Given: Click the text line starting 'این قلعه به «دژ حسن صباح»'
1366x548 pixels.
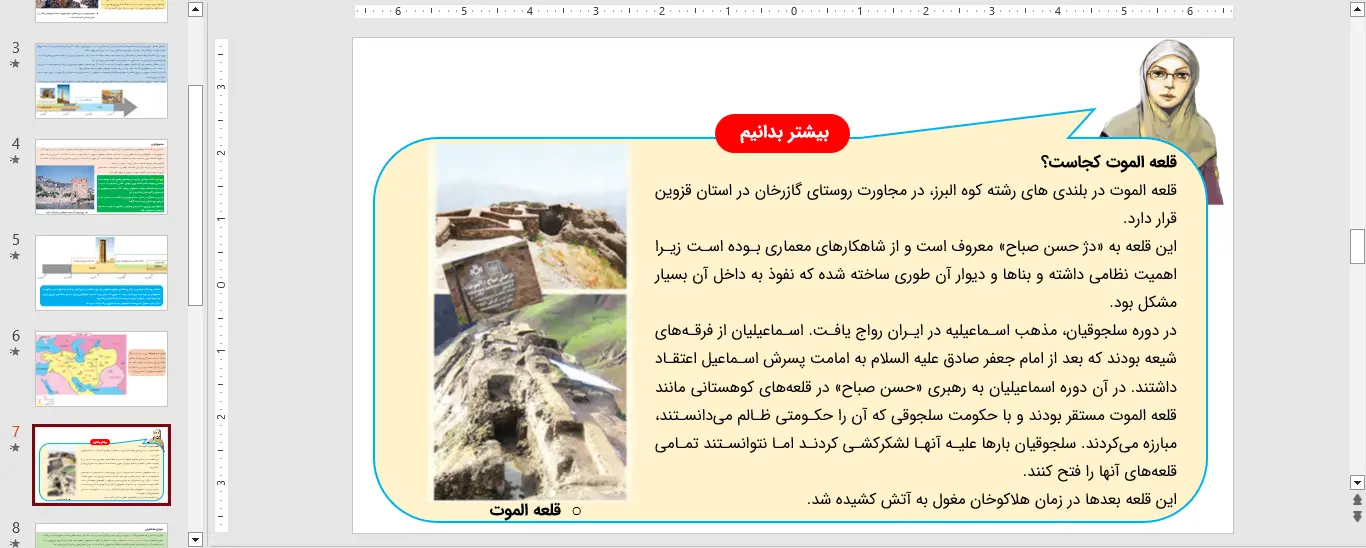Looking at the screenshot, I should [917, 246].
